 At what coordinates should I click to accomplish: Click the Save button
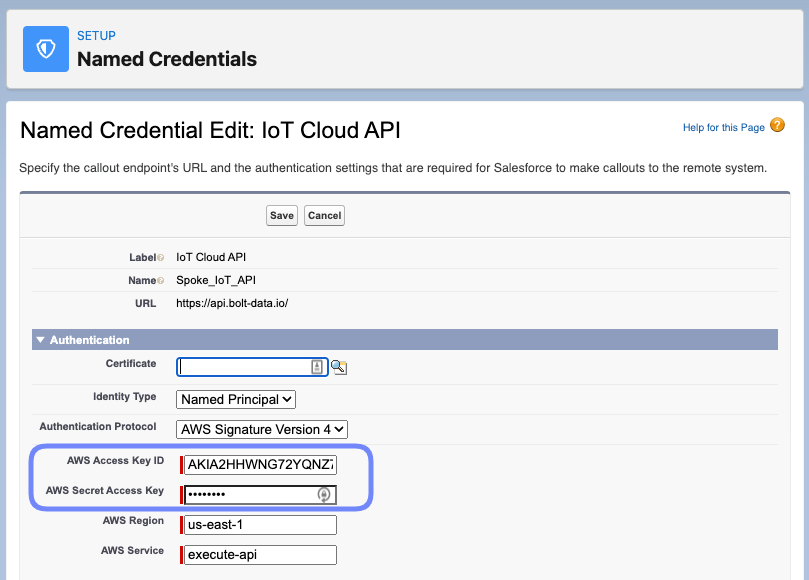(282, 216)
